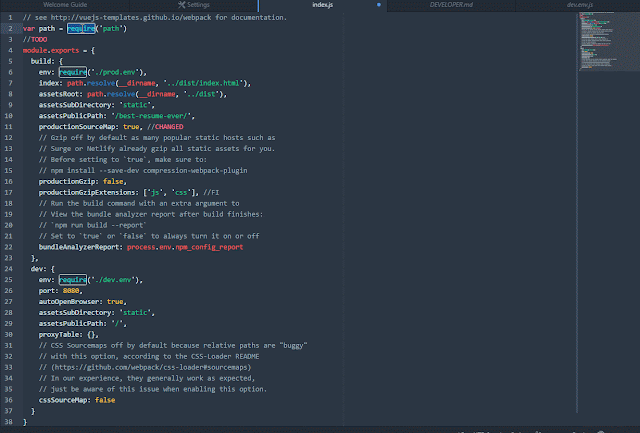Click the port value 8080
This screenshot has width=640, height=433.
point(71,291)
